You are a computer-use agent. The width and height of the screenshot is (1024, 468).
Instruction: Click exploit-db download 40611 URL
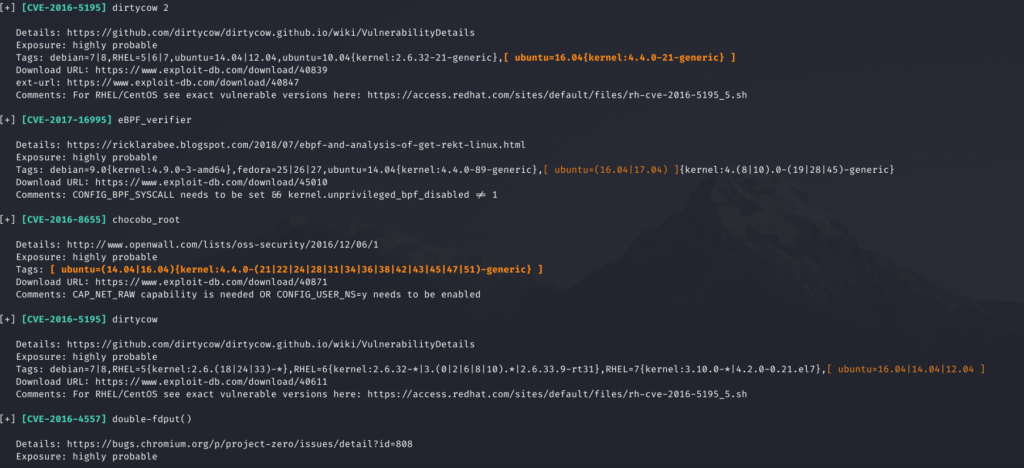coord(211,382)
